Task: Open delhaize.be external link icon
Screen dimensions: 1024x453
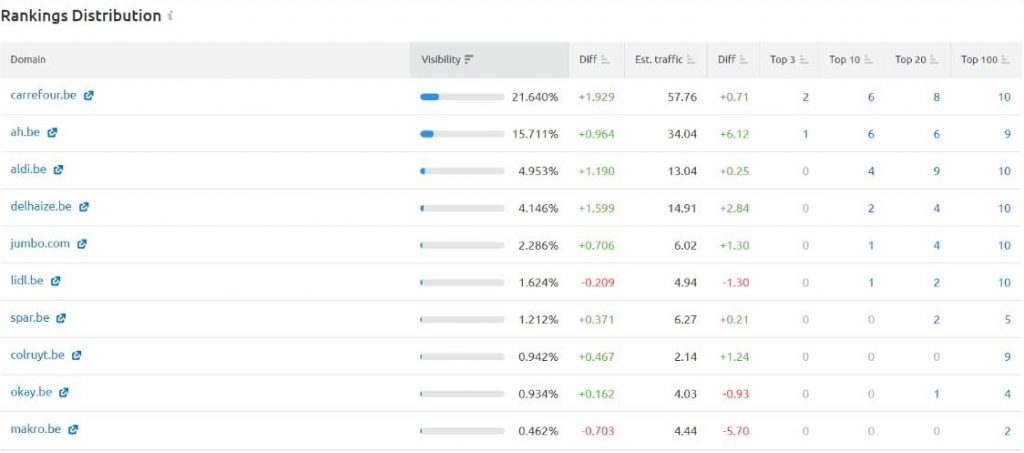Action: [x=84, y=207]
